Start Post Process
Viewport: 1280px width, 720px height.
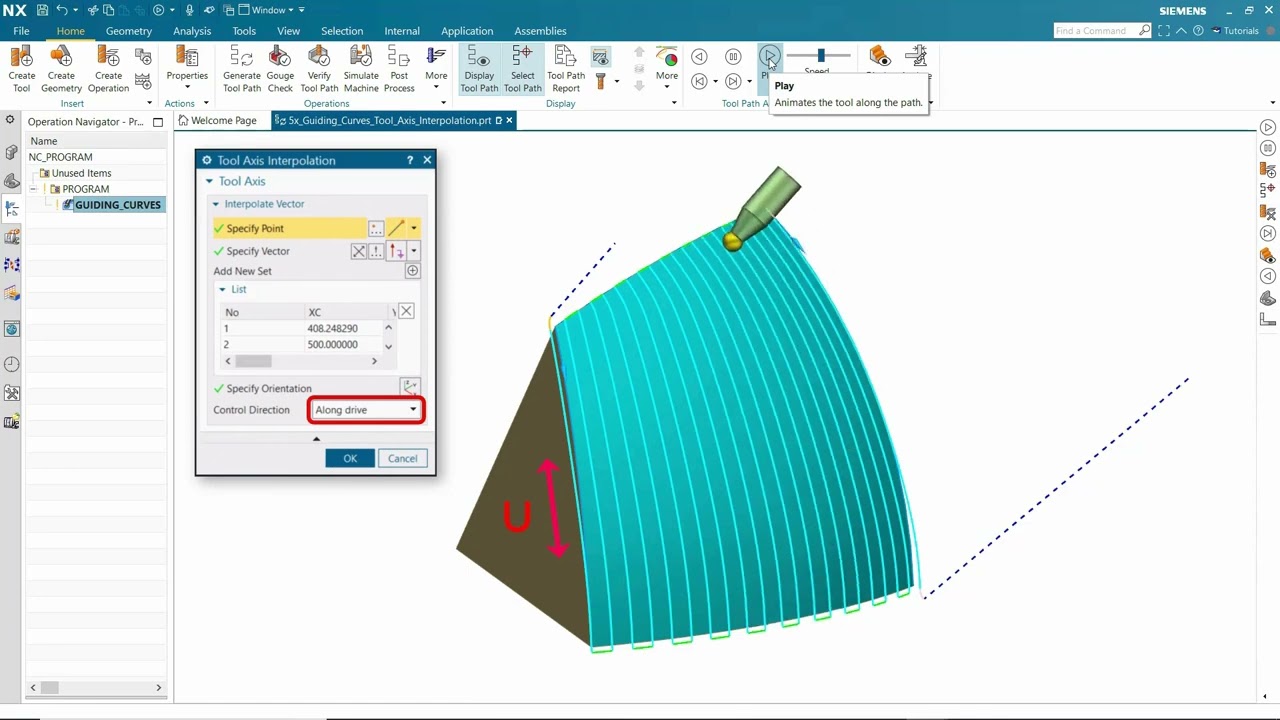click(399, 69)
